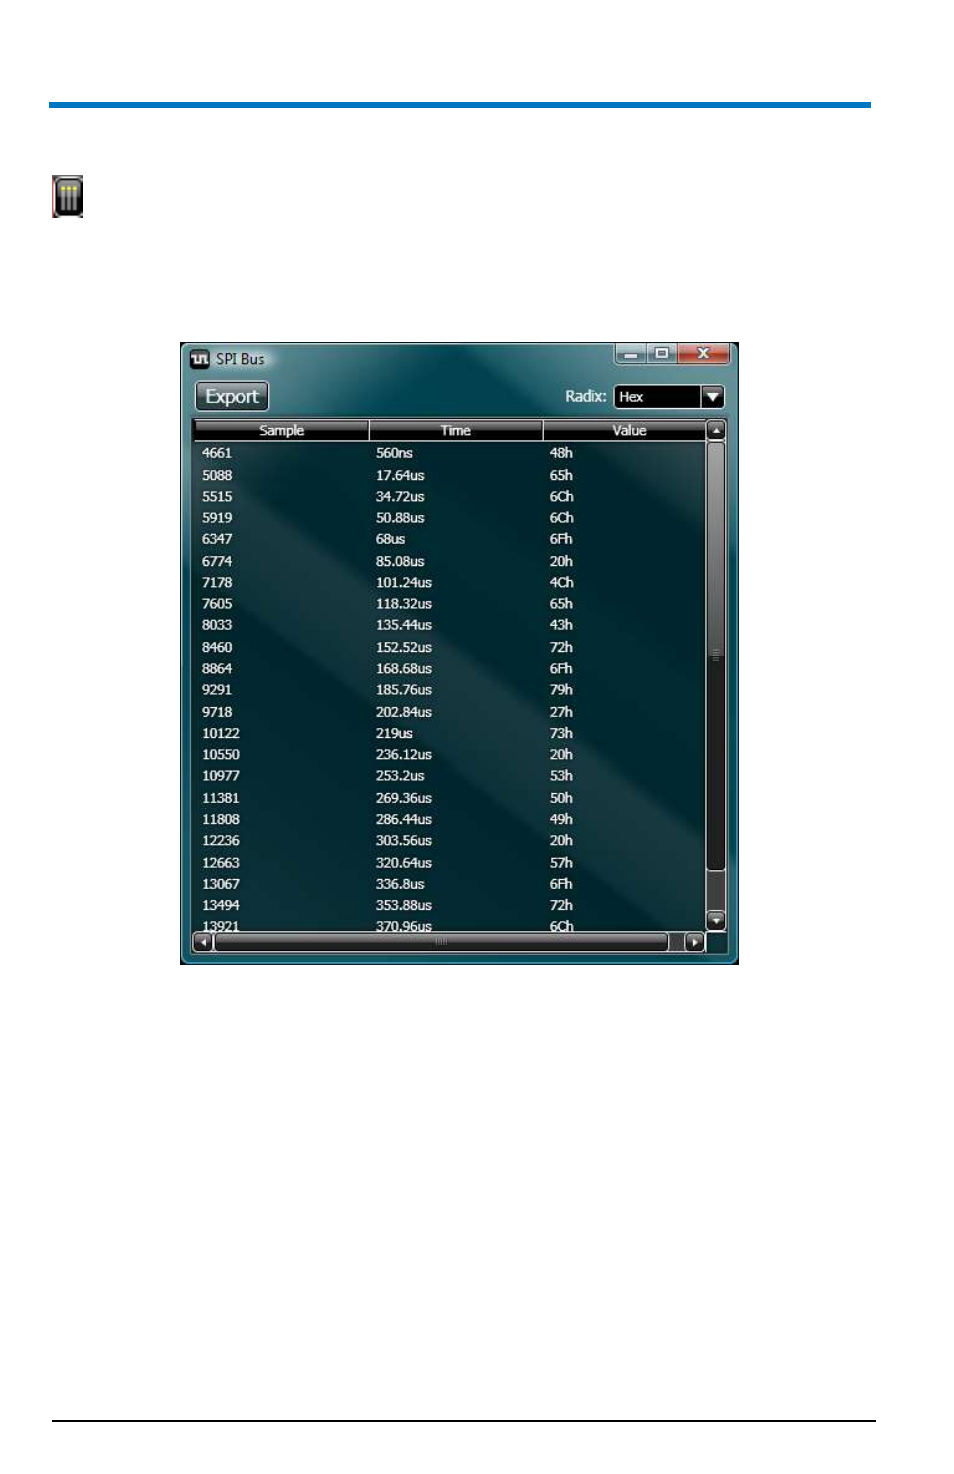Select sample 6774 row
Image resolution: width=954 pixels, height=1474 pixels.
click(x=450, y=561)
